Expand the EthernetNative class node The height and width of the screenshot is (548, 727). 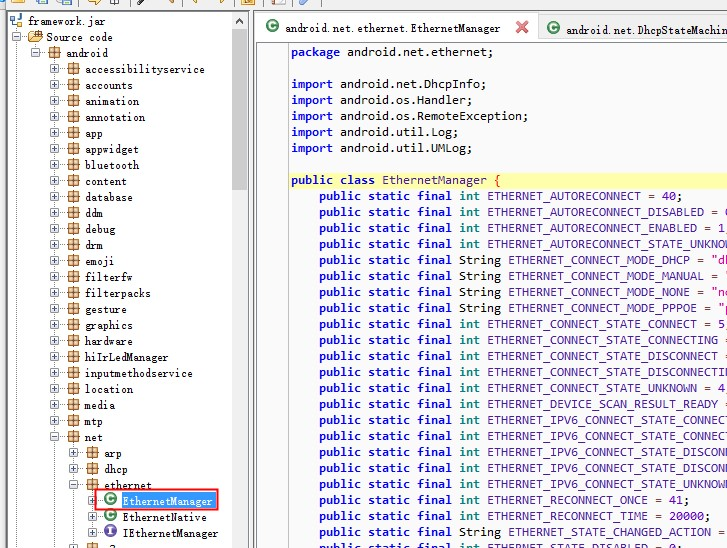click(92, 516)
